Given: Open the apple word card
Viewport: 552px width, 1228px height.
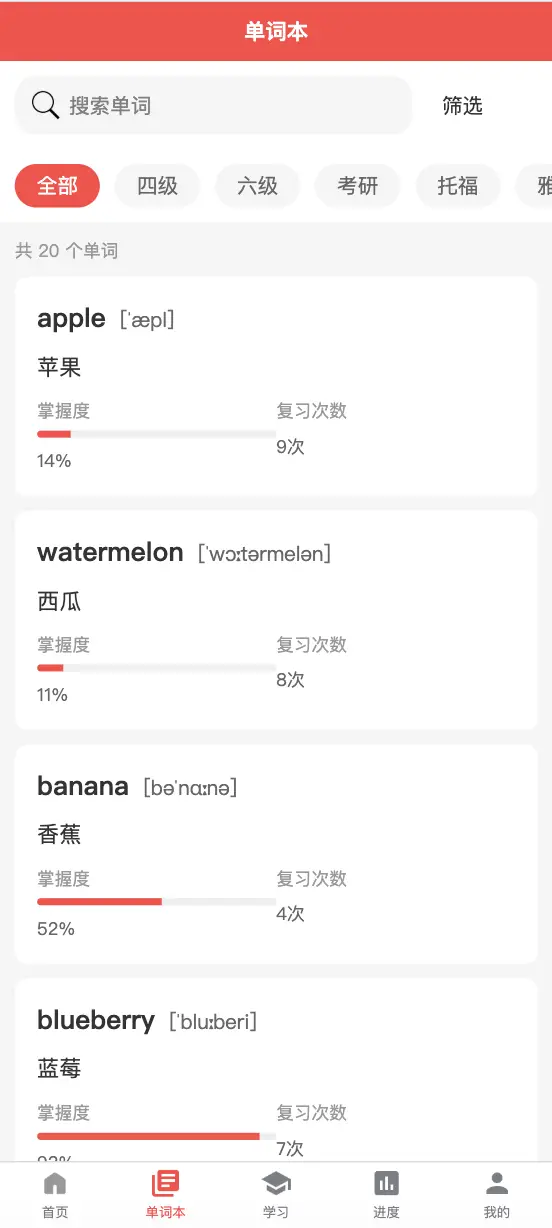Looking at the screenshot, I should click(x=276, y=386).
